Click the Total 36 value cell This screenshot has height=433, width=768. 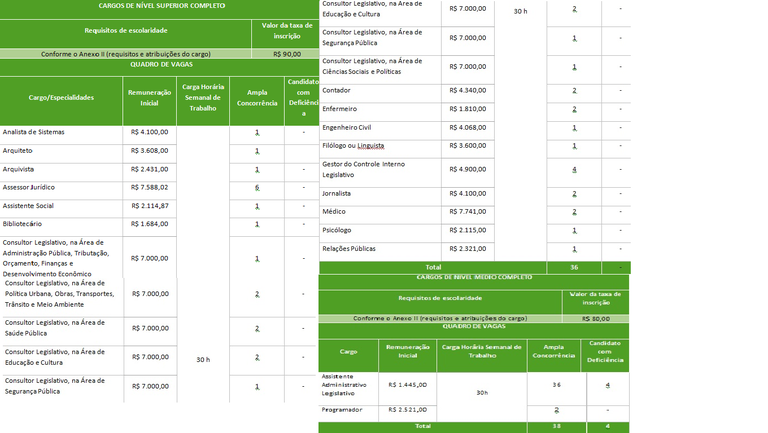click(x=574, y=267)
